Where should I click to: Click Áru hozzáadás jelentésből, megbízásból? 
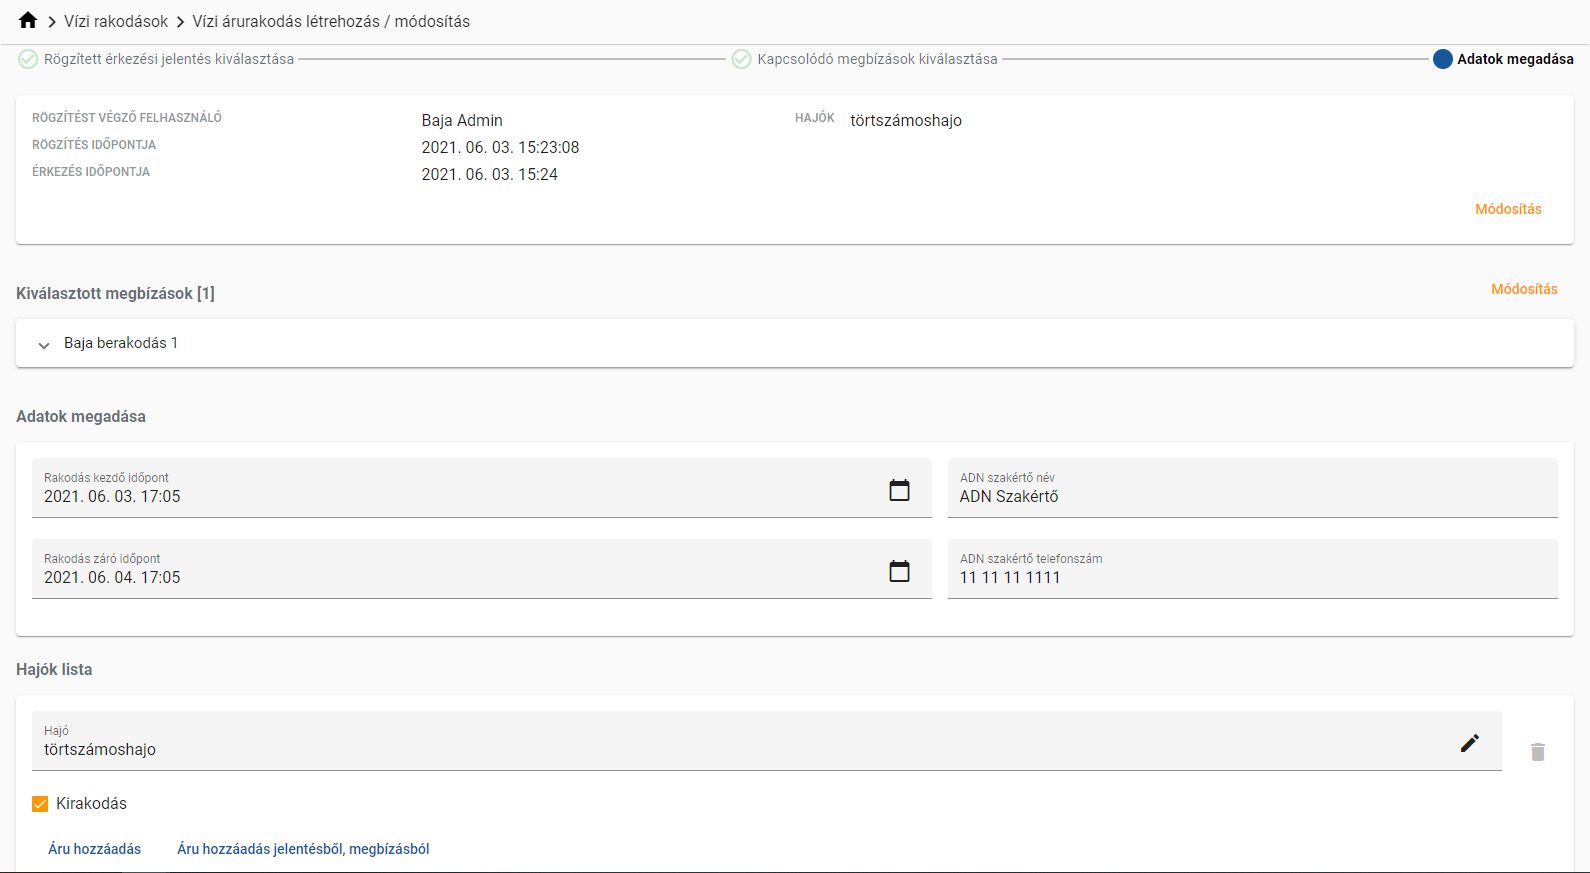(303, 849)
